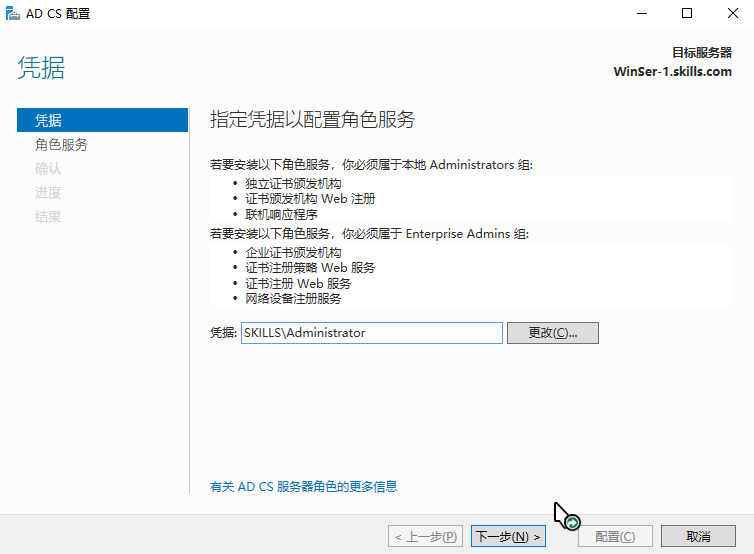This screenshot has width=754, height=554.
Task: Select the 结果 step in sidebar
Action: (48, 216)
